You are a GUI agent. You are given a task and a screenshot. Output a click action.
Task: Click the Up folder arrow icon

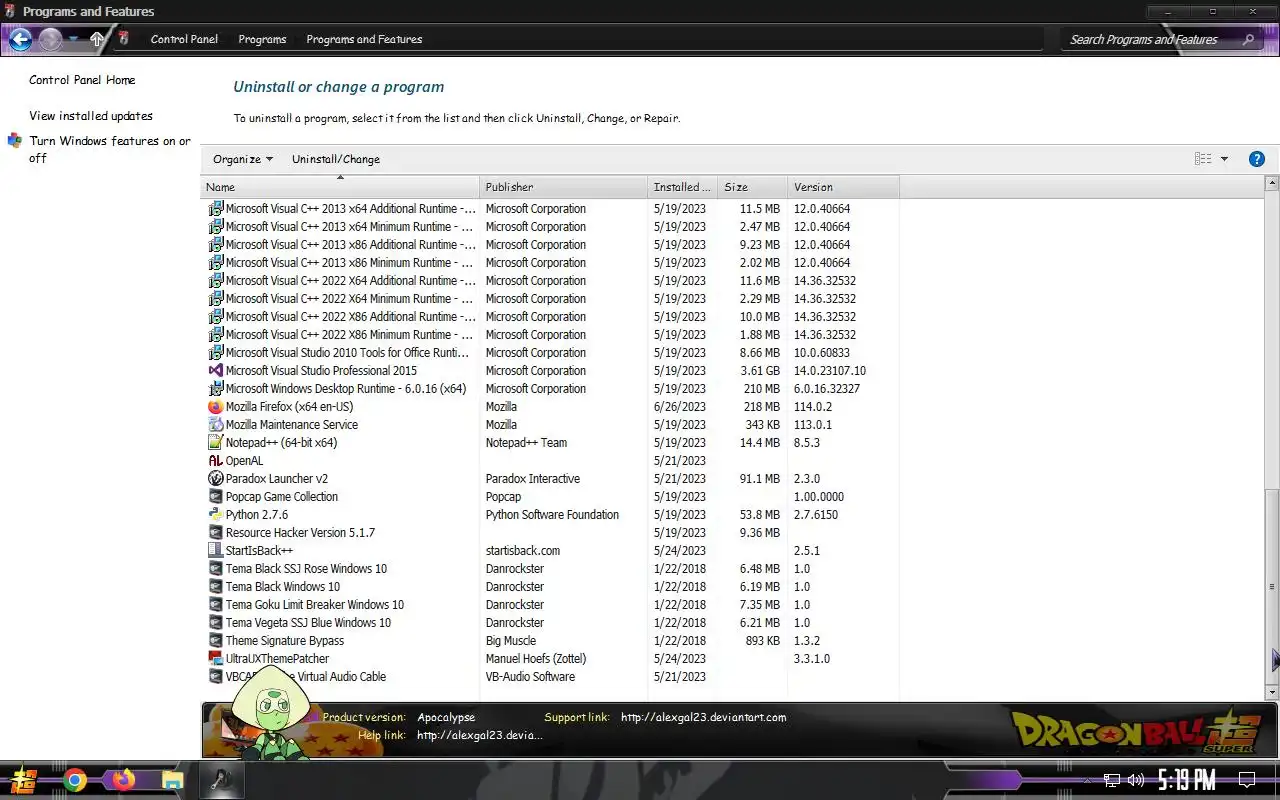click(x=97, y=40)
